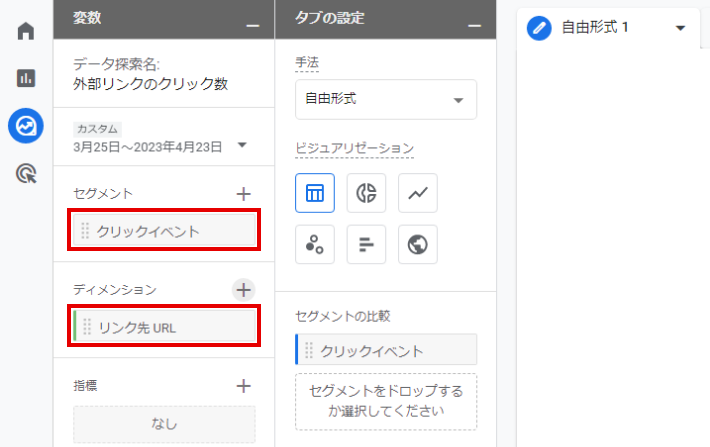Viewport: 710px width, 447px height.
Task: Add a new segment with plus
Action: click(243, 193)
